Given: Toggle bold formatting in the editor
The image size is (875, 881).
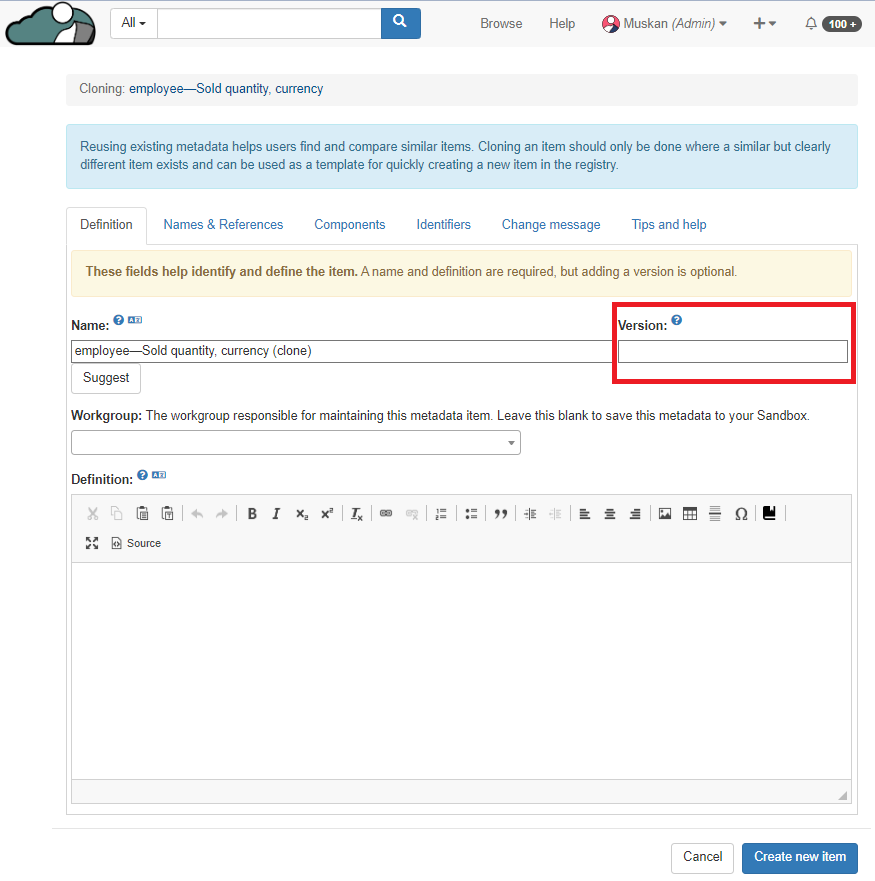Looking at the screenshot, I should [x=252, y=514].
